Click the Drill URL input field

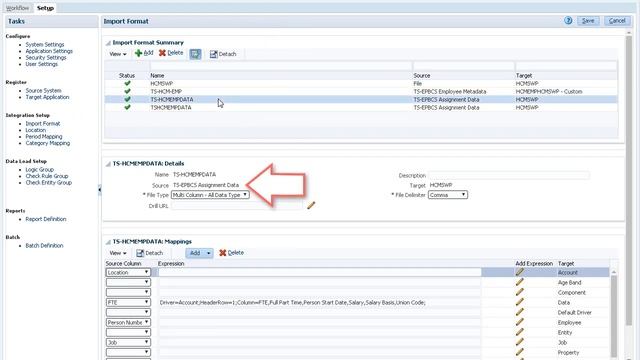click(x=237, y=206)
